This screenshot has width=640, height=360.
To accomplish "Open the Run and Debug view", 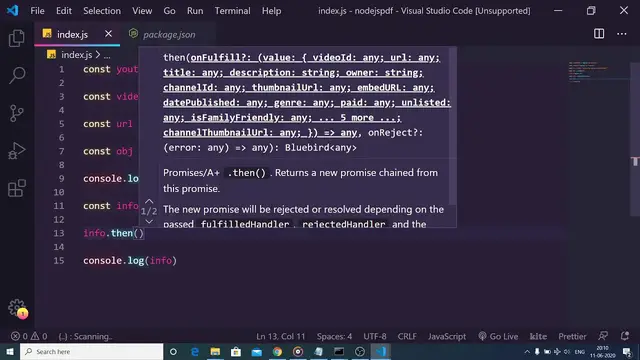I will click(17, 151).
